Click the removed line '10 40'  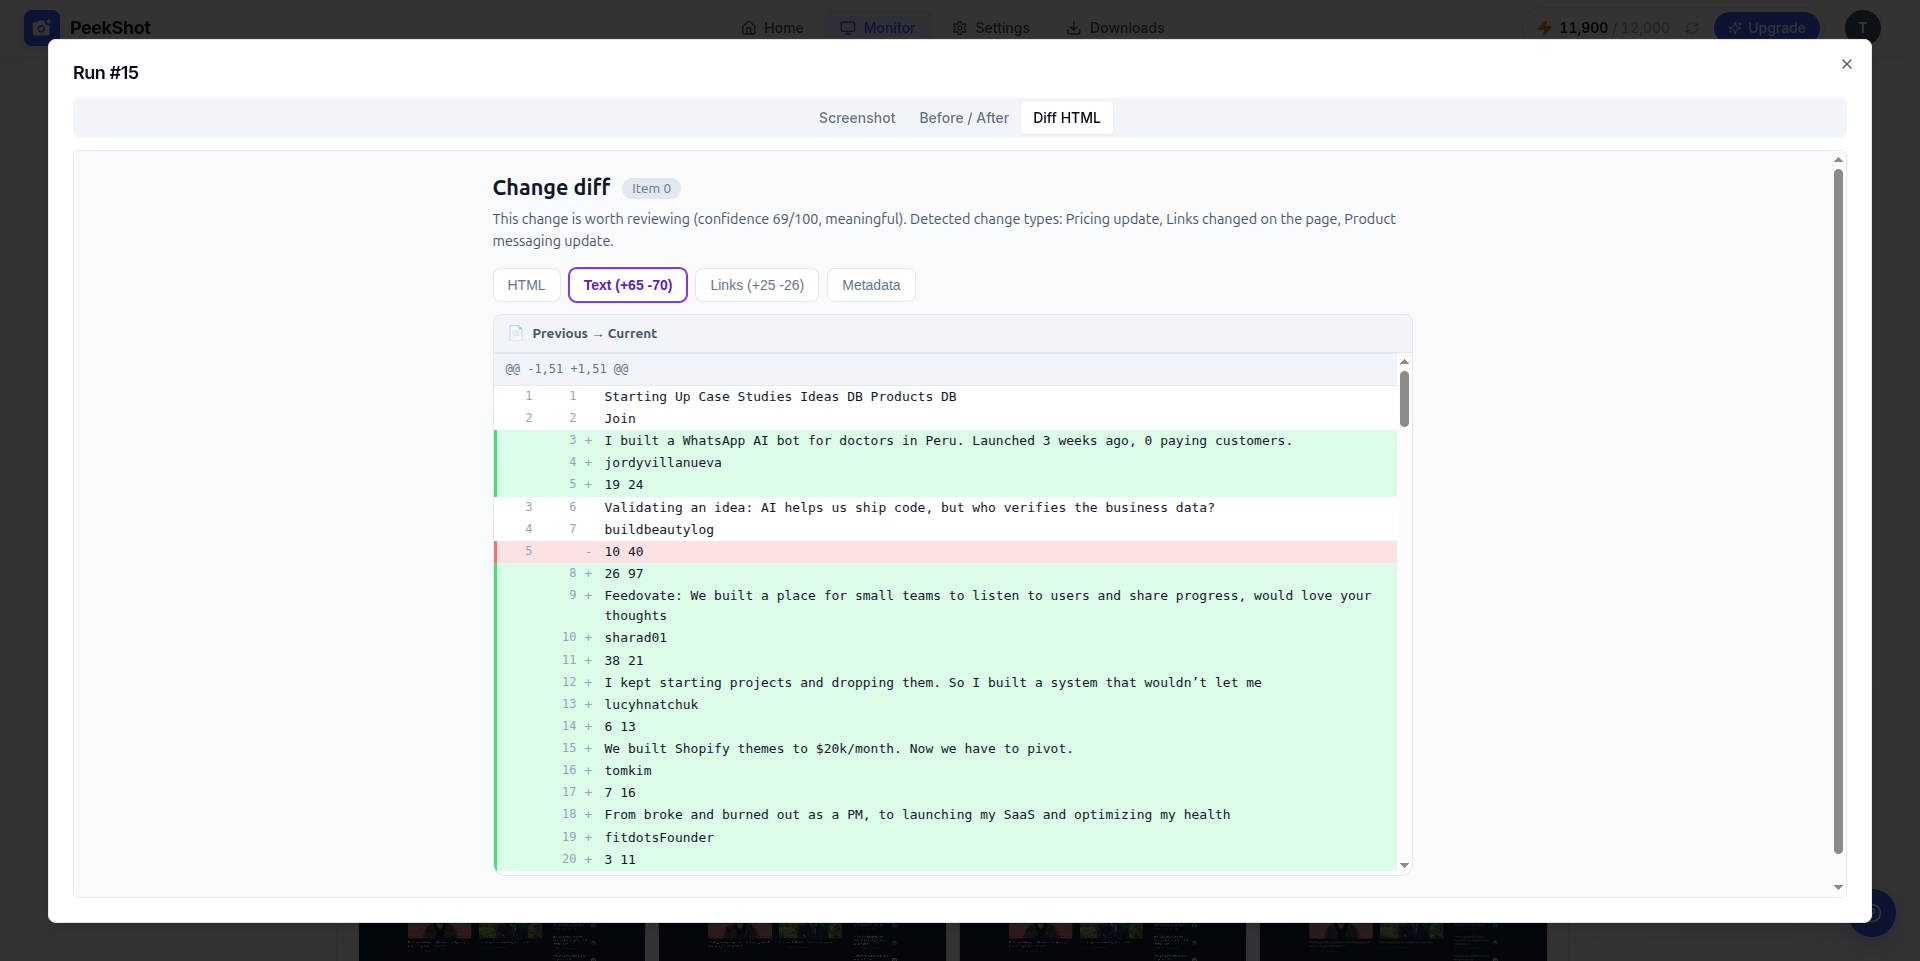pos(945,552)
